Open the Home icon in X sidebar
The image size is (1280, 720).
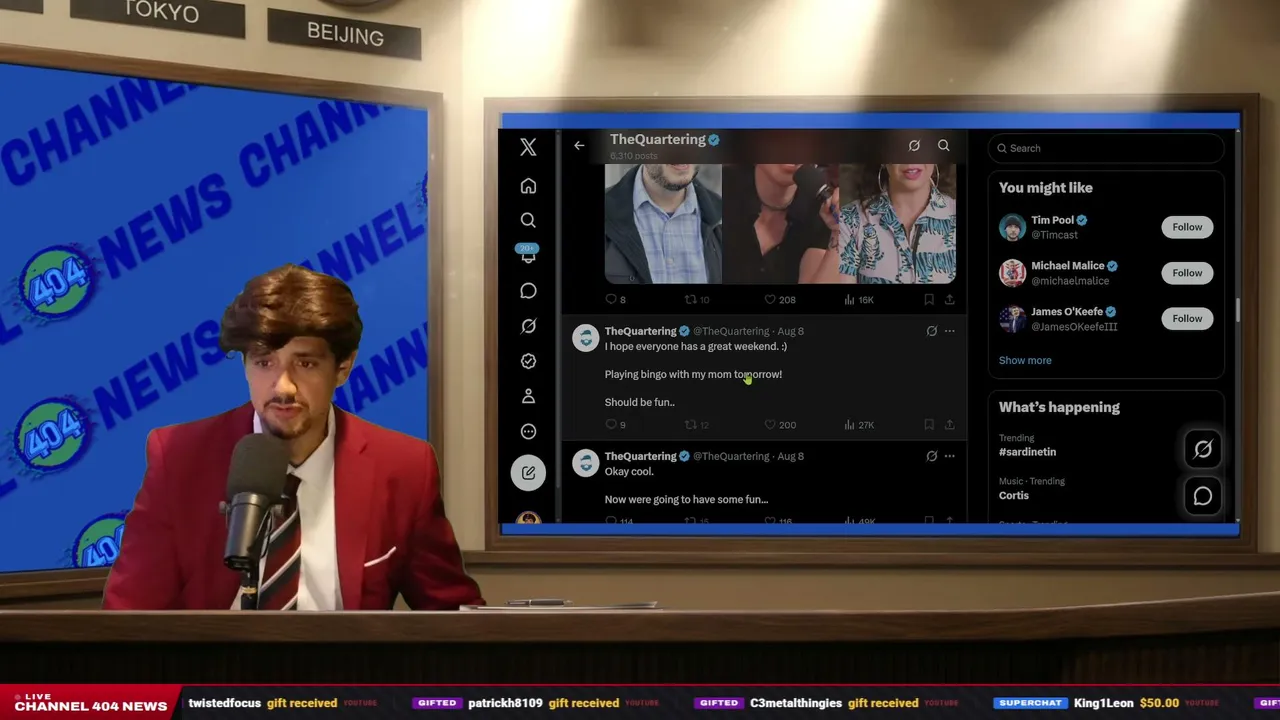(528, 186)
